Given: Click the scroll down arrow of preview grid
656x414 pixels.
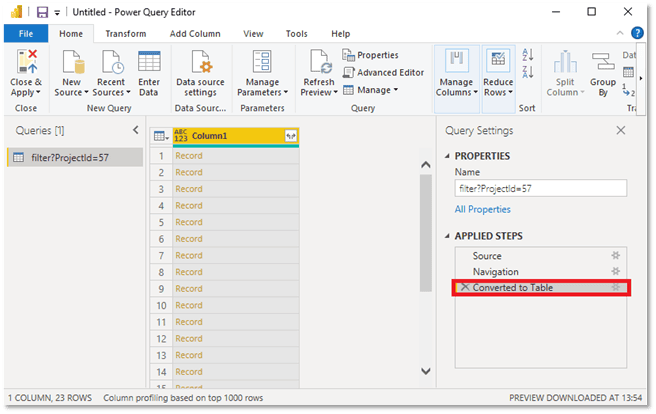Looking at the screenshot, I should [x=425, y=371].
